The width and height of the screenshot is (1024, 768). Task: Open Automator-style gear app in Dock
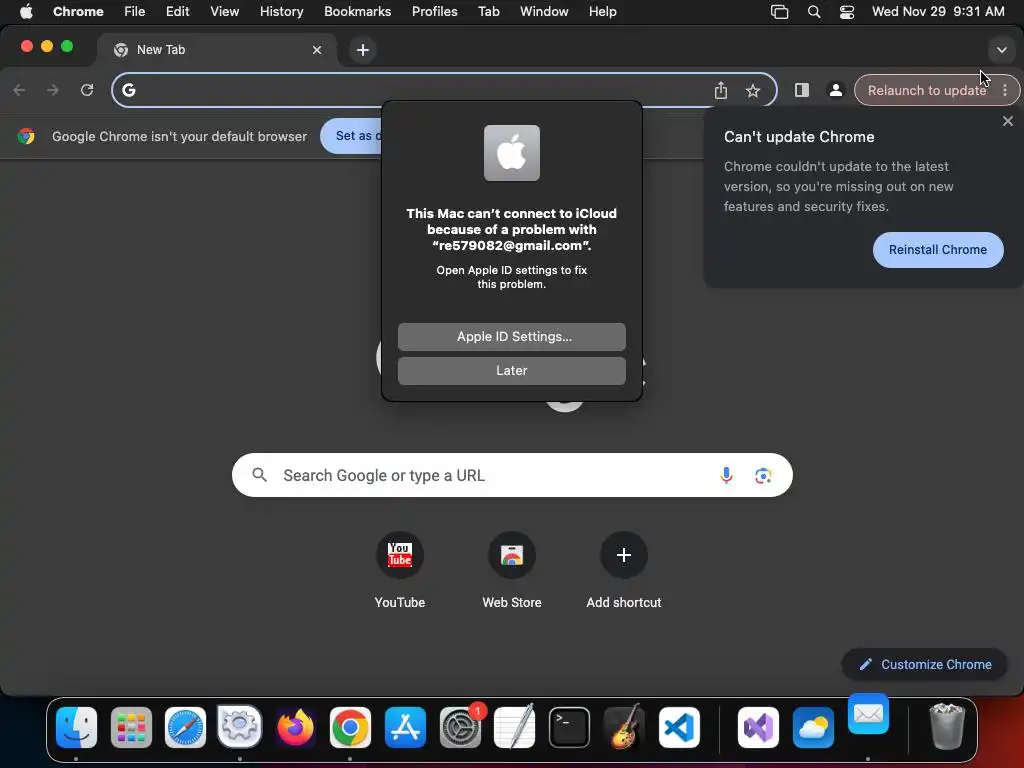pos(240,726)
